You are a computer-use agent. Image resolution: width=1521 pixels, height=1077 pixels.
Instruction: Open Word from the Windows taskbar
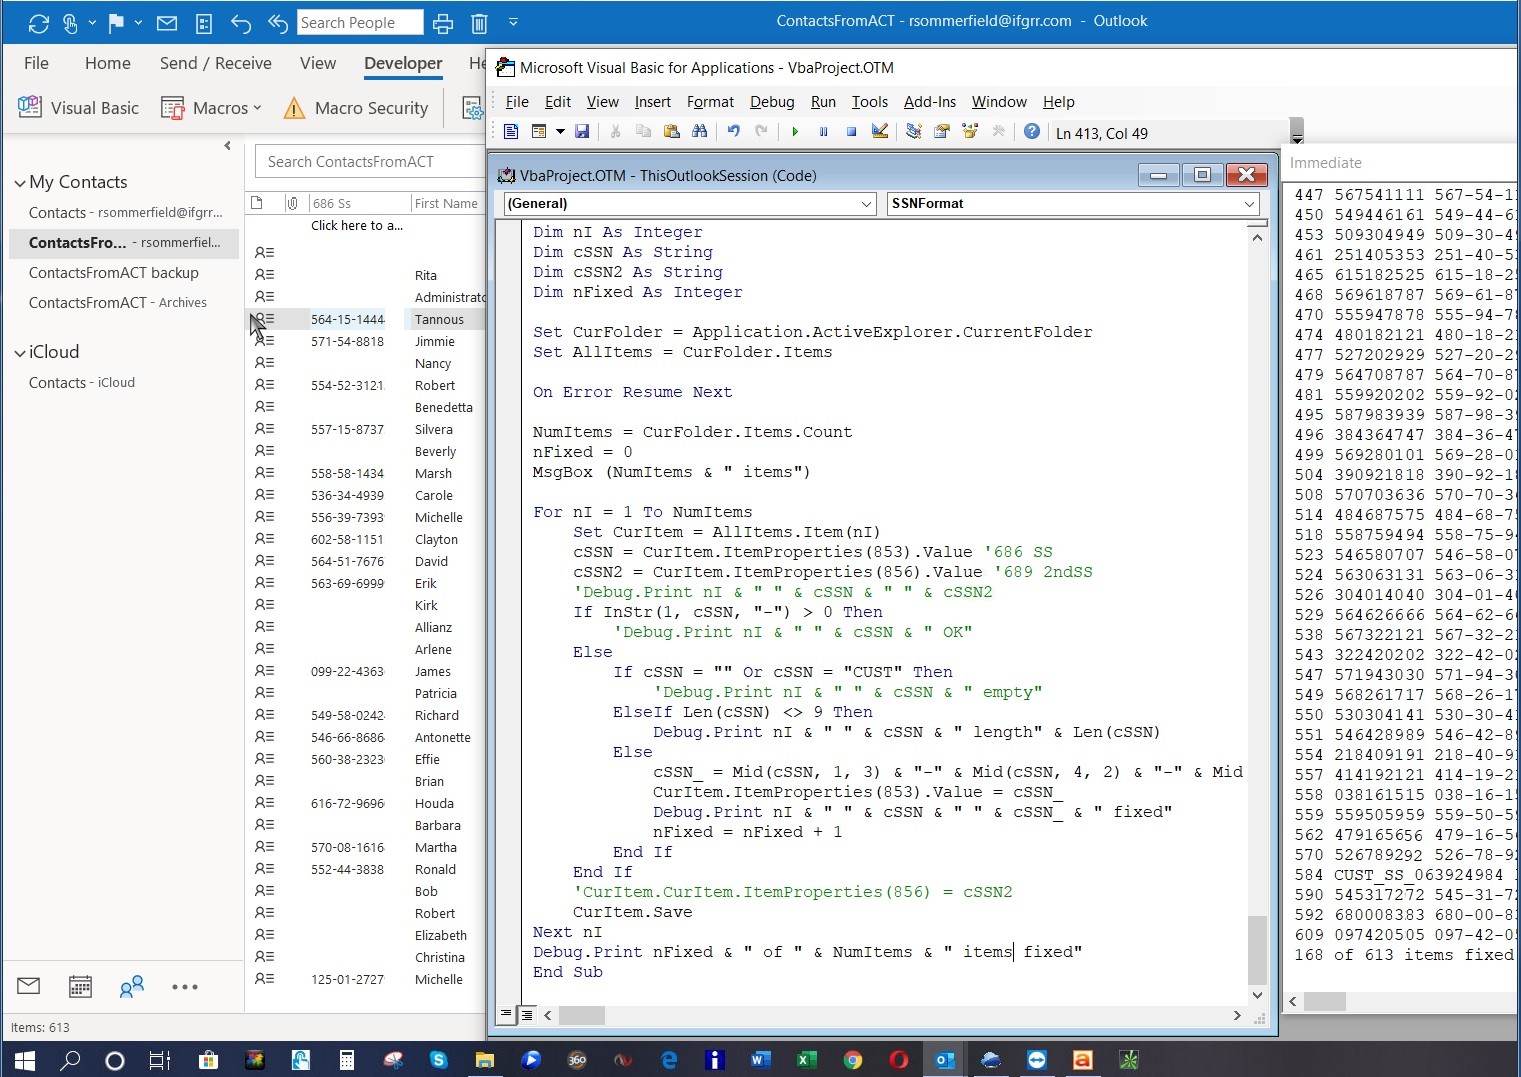tap(761, 1060)
